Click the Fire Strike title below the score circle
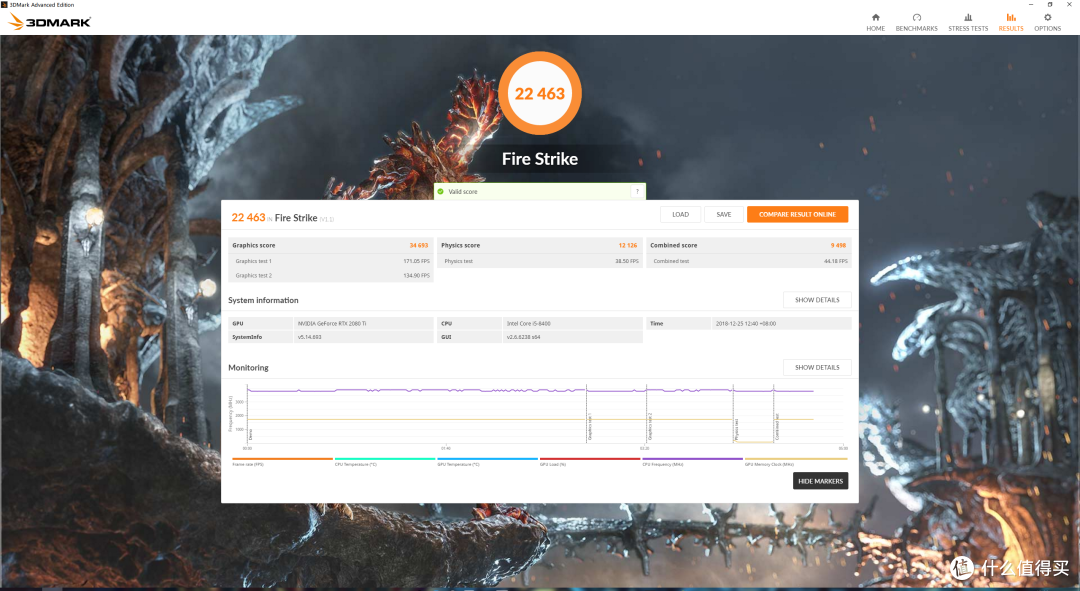The height and width of the screenshot is (591, 1080). (x=540, y=159)
